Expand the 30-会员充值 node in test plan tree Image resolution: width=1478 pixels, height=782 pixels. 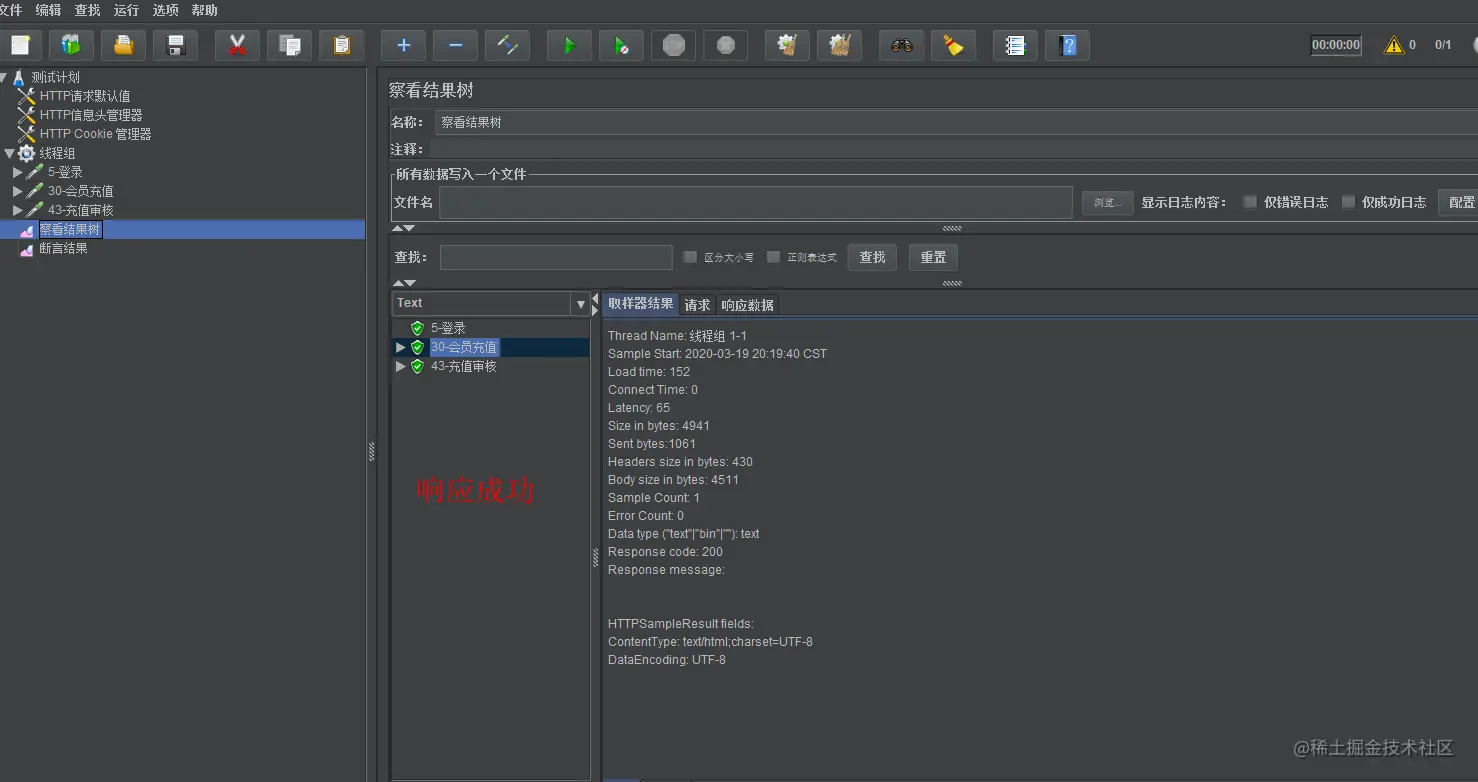pyautogui.click(x=18, y=191)
